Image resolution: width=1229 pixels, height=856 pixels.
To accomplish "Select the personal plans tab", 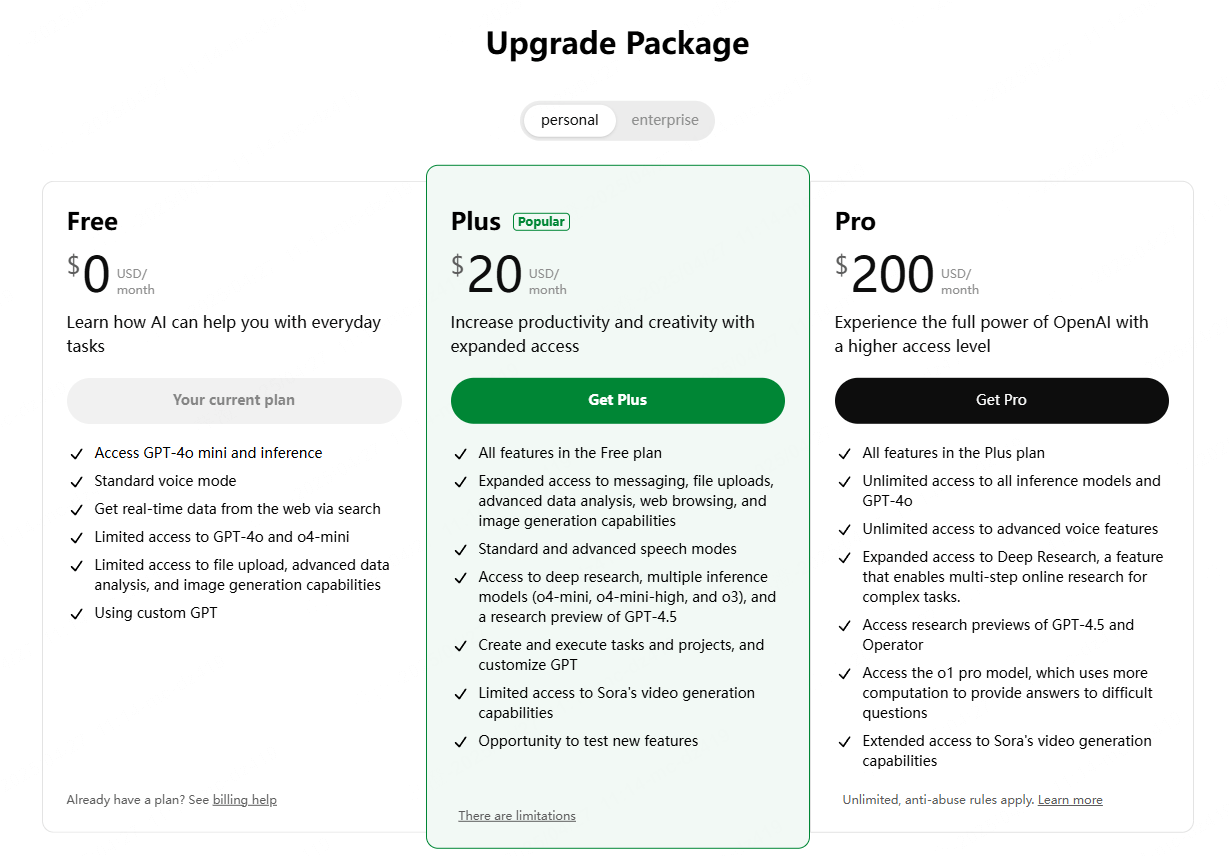I will (570, 120).
